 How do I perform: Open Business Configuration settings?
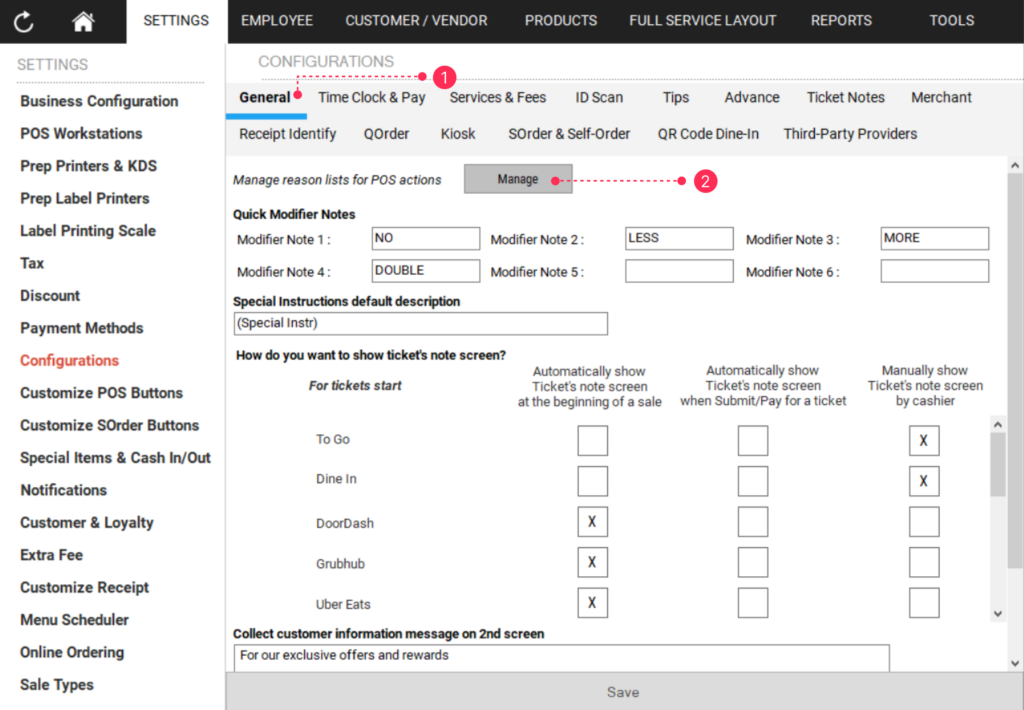tap(99, 101)
